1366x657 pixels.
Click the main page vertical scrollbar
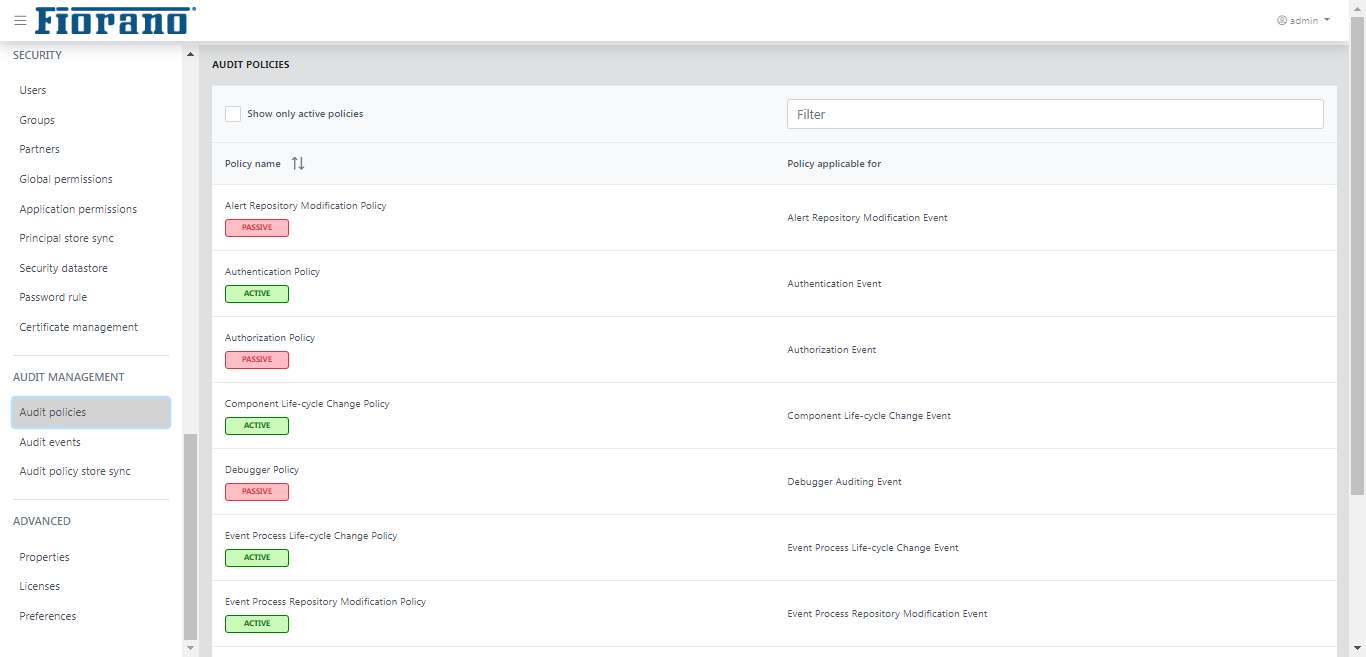(1357, 256)
